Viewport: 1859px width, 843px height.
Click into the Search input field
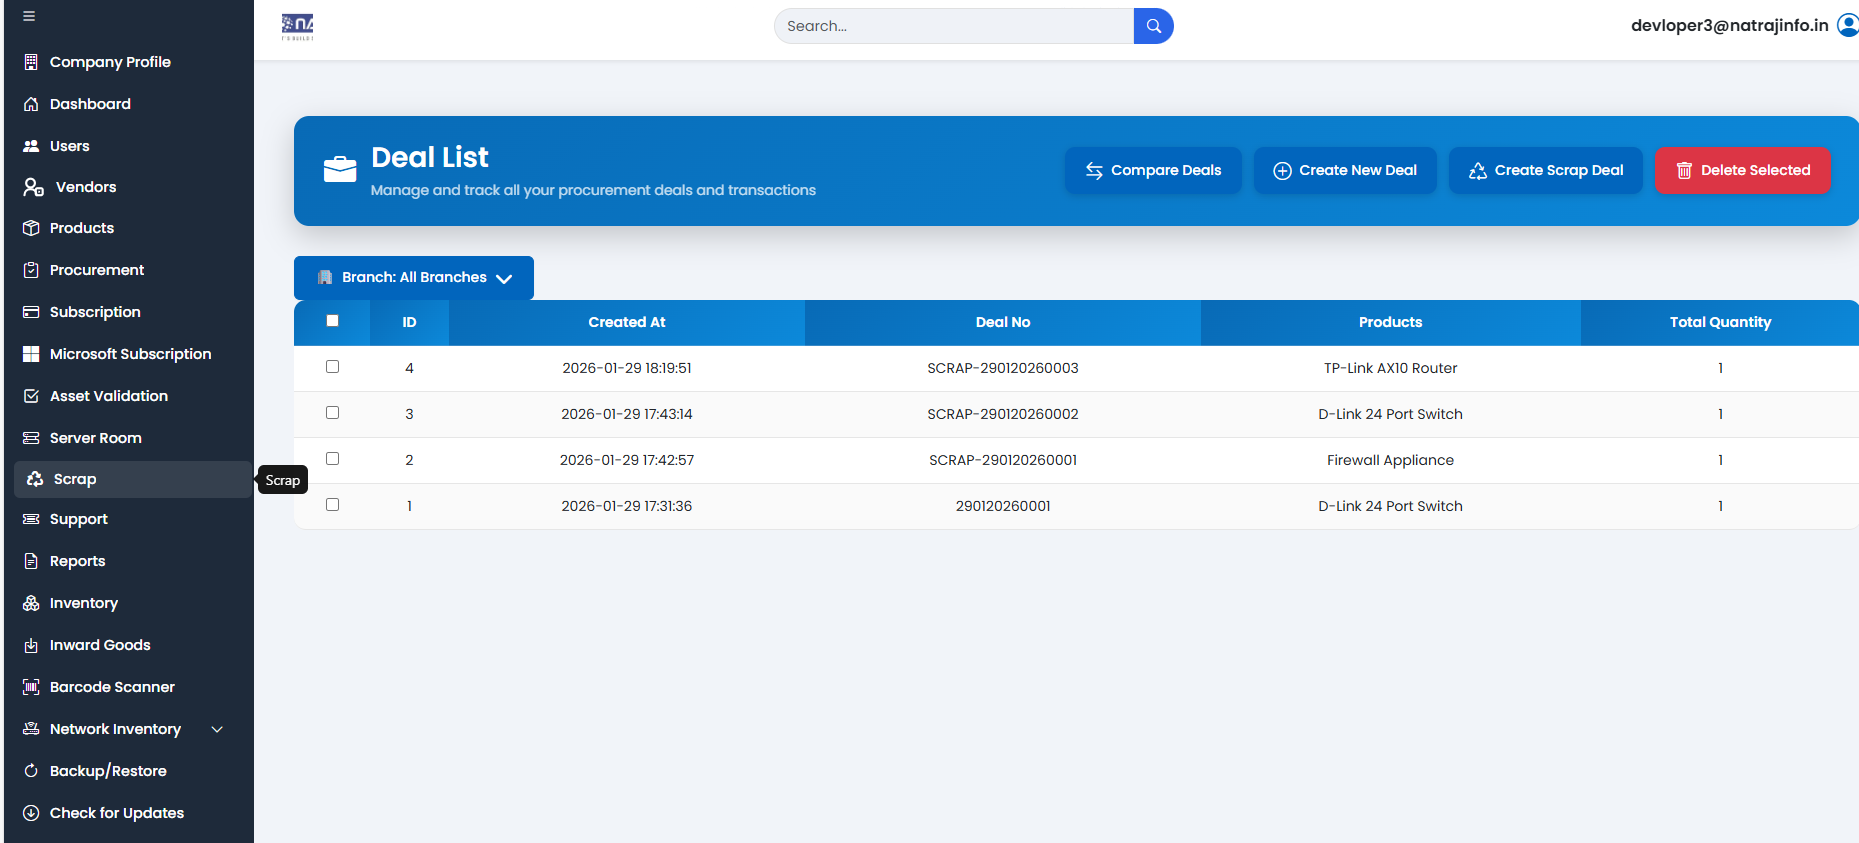pos(954,26)
